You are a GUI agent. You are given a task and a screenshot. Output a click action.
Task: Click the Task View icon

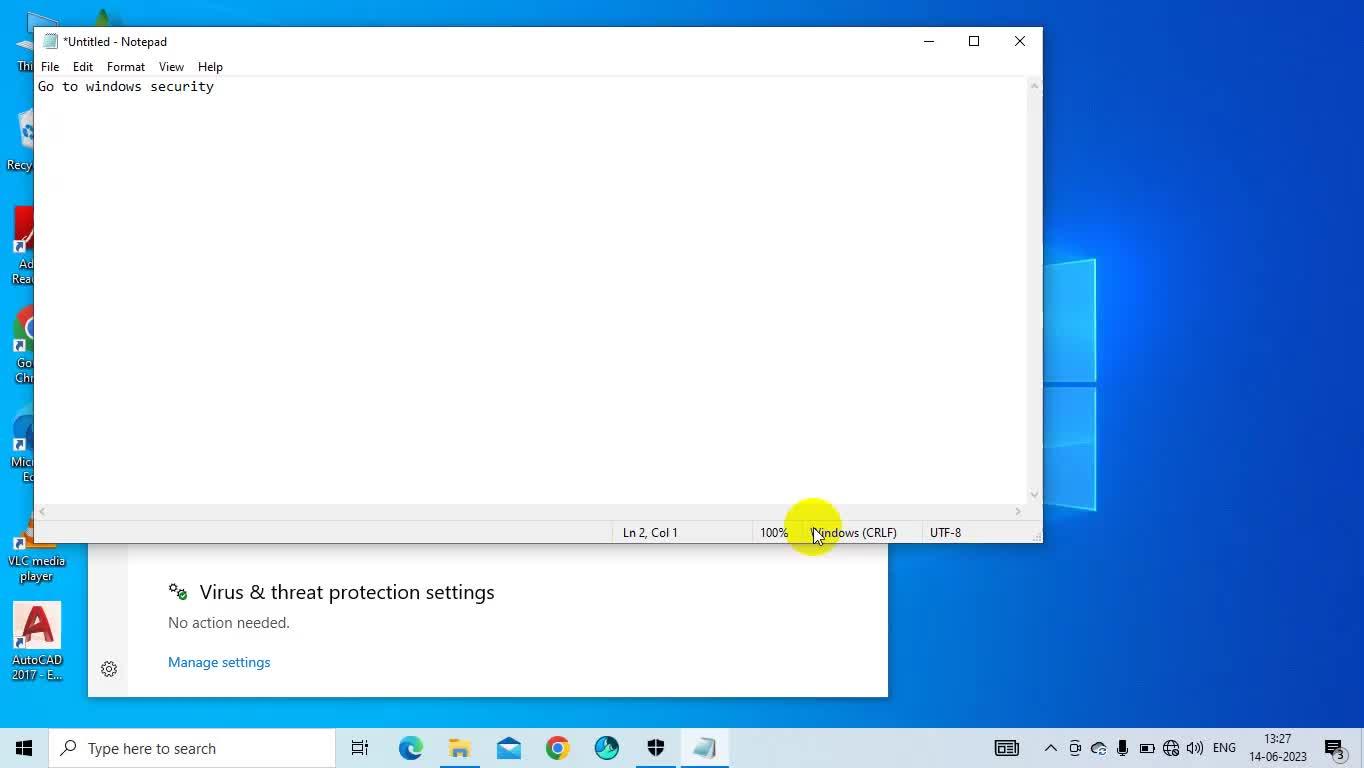click(360, 748)
